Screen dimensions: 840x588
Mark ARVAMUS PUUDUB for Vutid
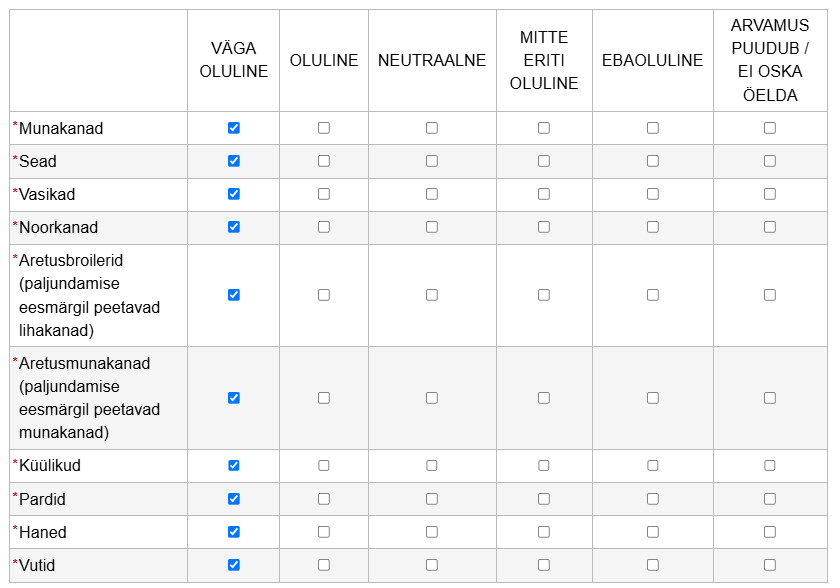pyautogui.click(x=770, y=565)
